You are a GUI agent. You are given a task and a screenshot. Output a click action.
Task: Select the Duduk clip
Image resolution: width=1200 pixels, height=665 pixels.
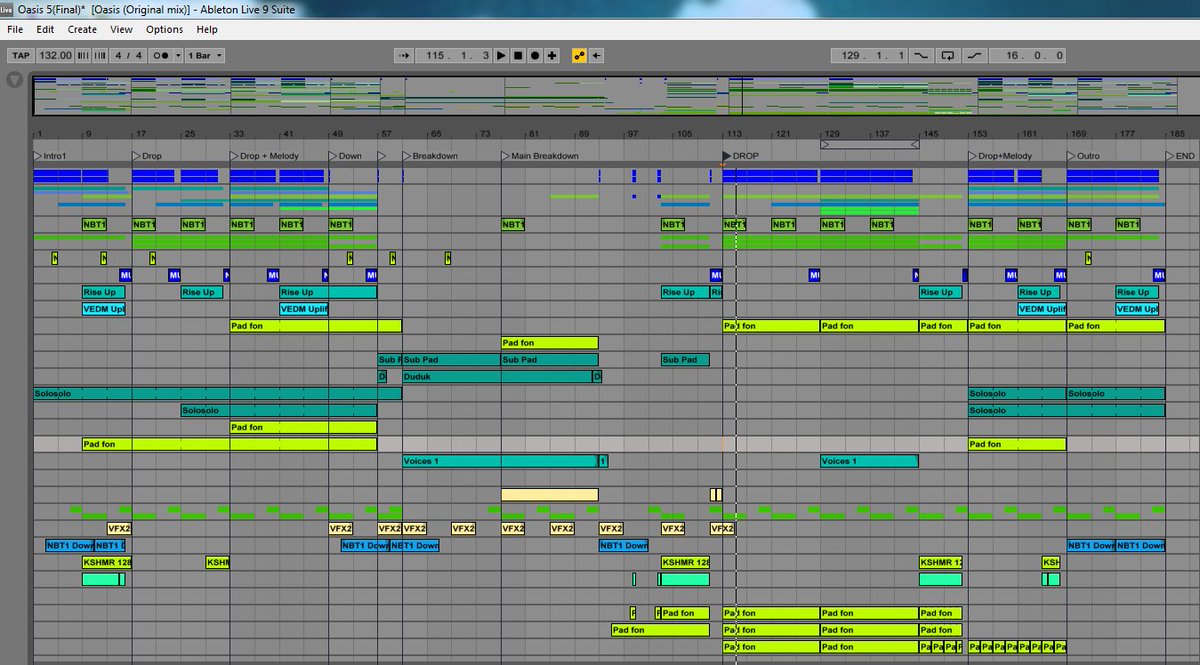(497, 377)
